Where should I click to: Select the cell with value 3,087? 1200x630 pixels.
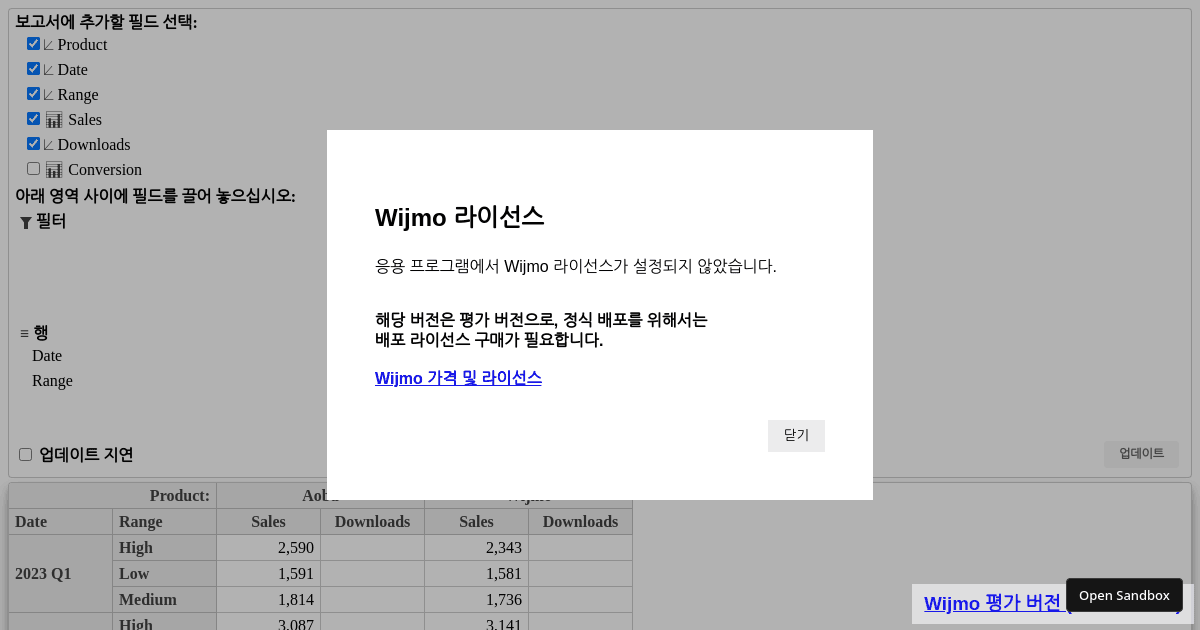pyautogui.click(x=269, y=622)
